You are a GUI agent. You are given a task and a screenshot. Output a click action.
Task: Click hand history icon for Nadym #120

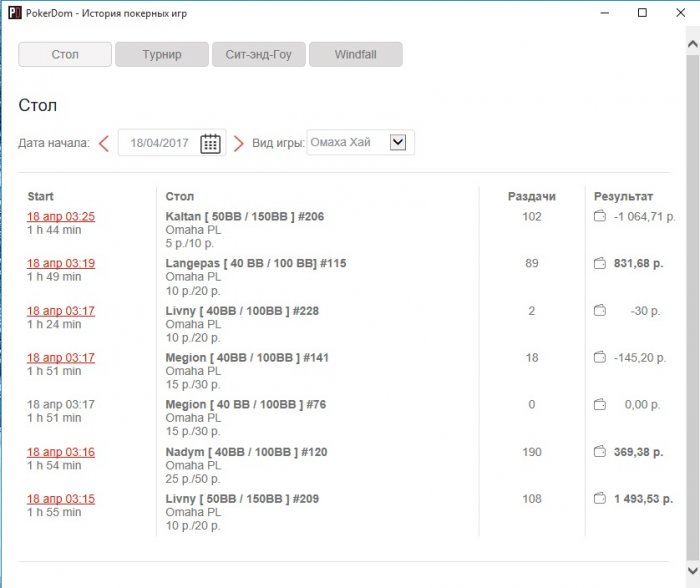[x=600, y=452]
